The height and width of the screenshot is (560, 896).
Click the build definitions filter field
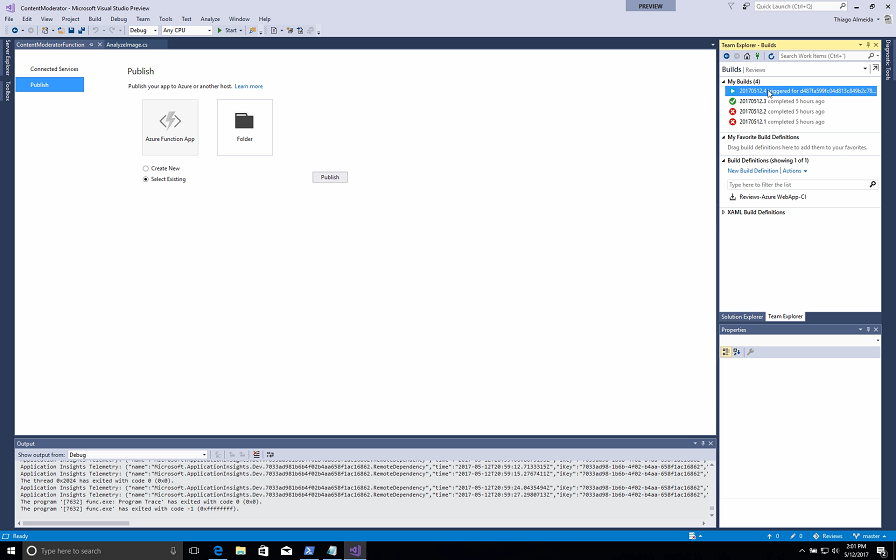pos(802,185)
